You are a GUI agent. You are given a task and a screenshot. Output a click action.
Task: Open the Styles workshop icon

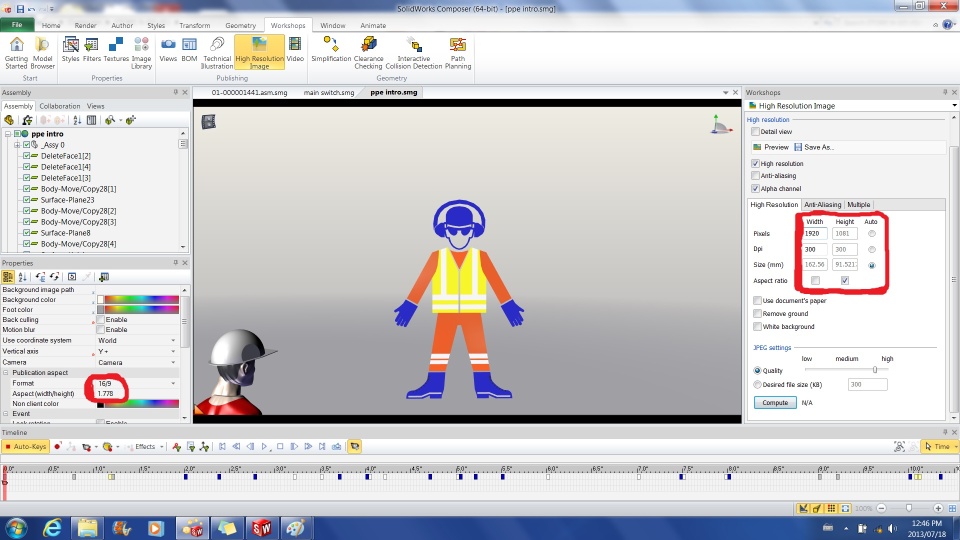(70, 50)
